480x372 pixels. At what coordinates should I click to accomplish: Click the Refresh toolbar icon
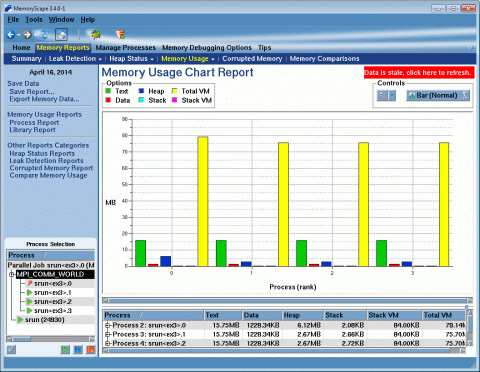(44, 34)
